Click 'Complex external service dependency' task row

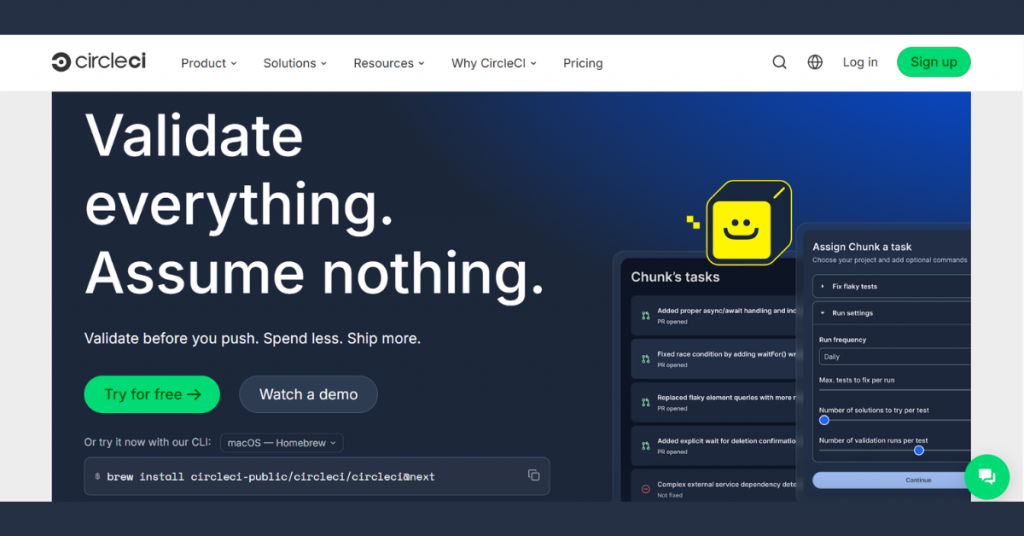tap(714, 486)
